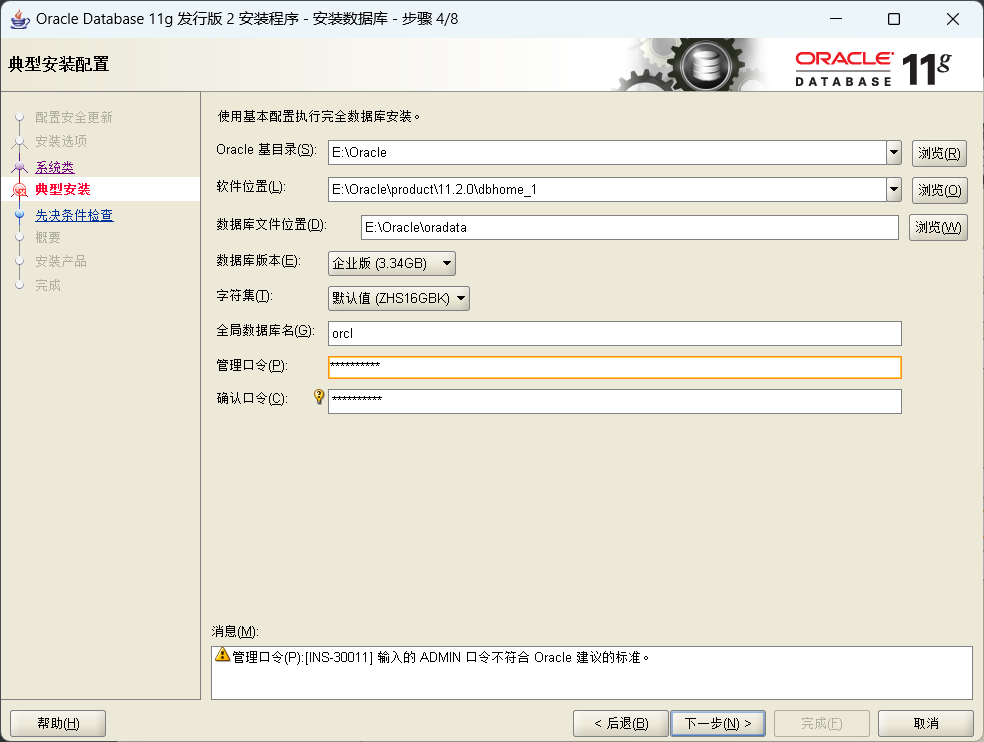Image resolution: width=984 pixels, height=742 pixels.
Task: Click the 典型安装 step icon in sidebar
Action: pos(19,189)
